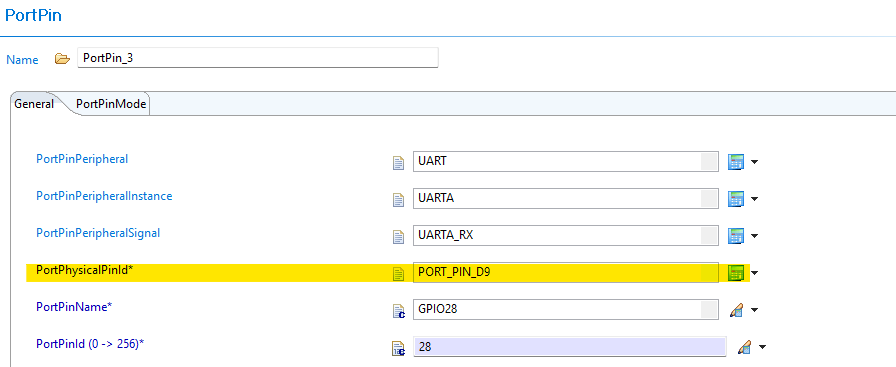Click the type icon beside PortPinId value 28
The image size is (896, 367).
pos(399,348)
